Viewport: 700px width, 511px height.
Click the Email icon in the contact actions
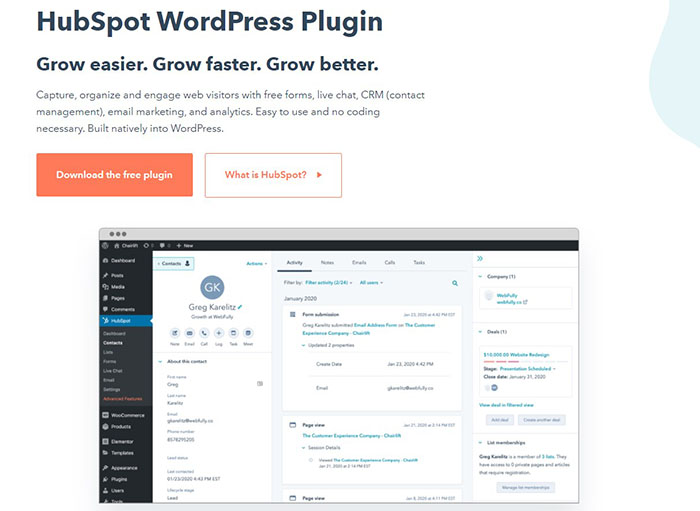[190, 333]
